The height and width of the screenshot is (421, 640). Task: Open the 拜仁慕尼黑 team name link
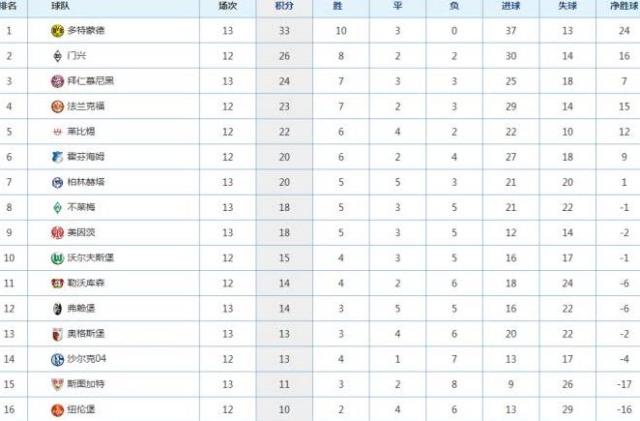coord(91,81)
